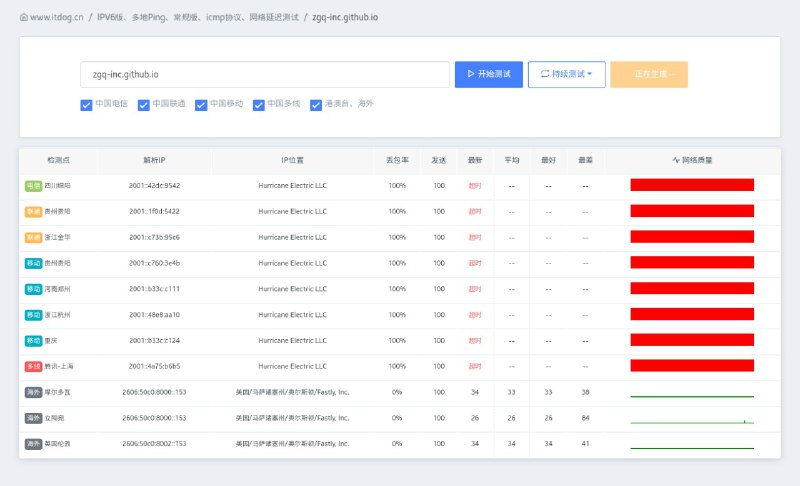This screenshot has width=800, height=486.
Task: Click the red quality bar for 四川绵阳
Action: tap(691, 185)
